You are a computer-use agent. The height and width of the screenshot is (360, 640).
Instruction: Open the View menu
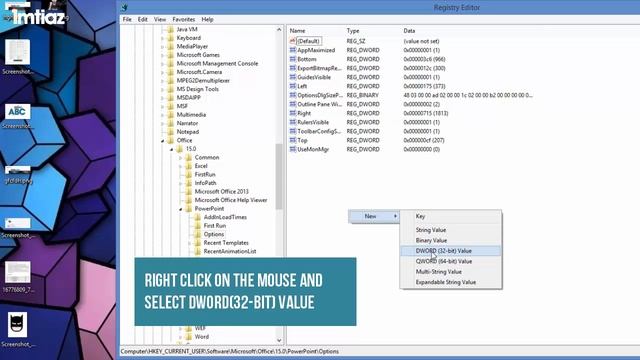(160, 19)
